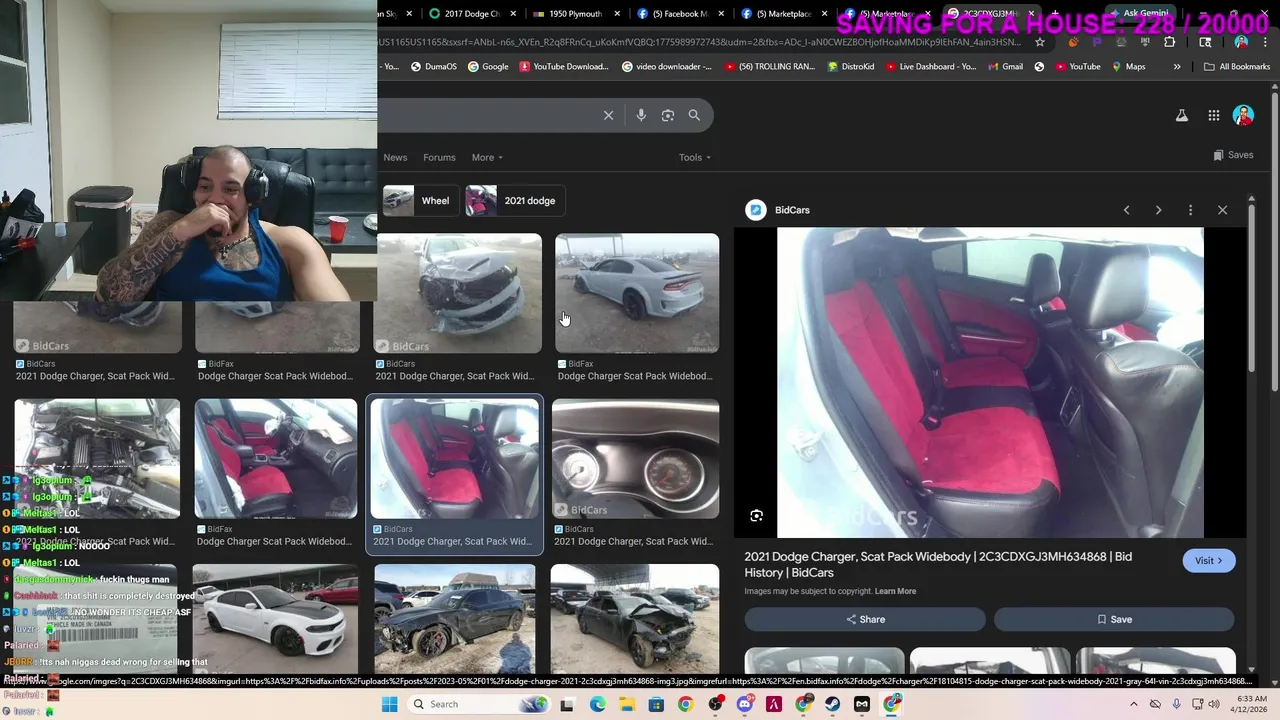Open the All Bookmarks folder
Image resolution: width=1280 pixels, height=720 pixels.
pyautogui.click(x=1237, y=67)
